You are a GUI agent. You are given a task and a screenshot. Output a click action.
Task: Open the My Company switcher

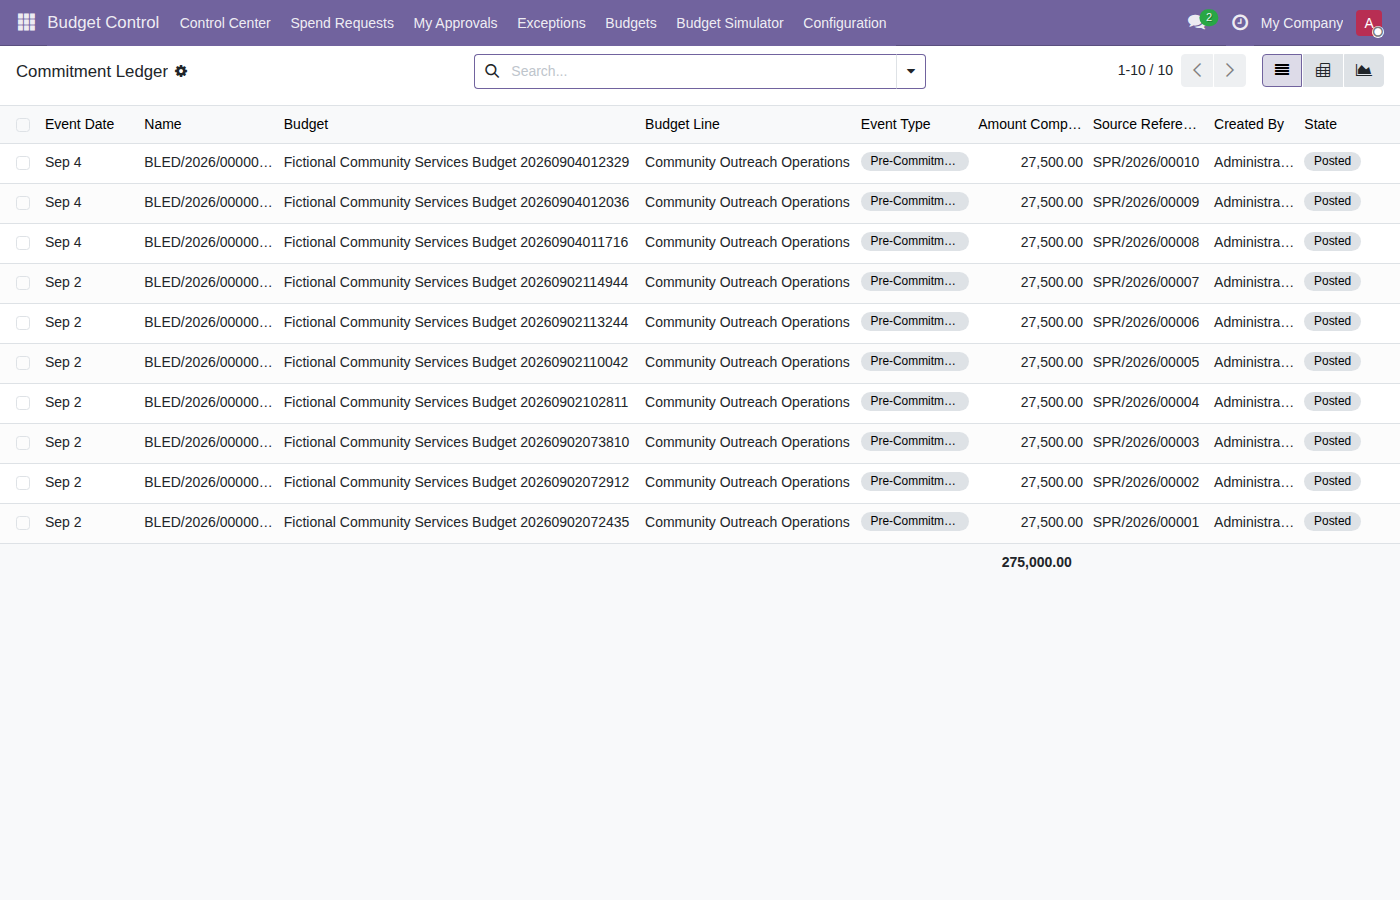(1301, 23)
